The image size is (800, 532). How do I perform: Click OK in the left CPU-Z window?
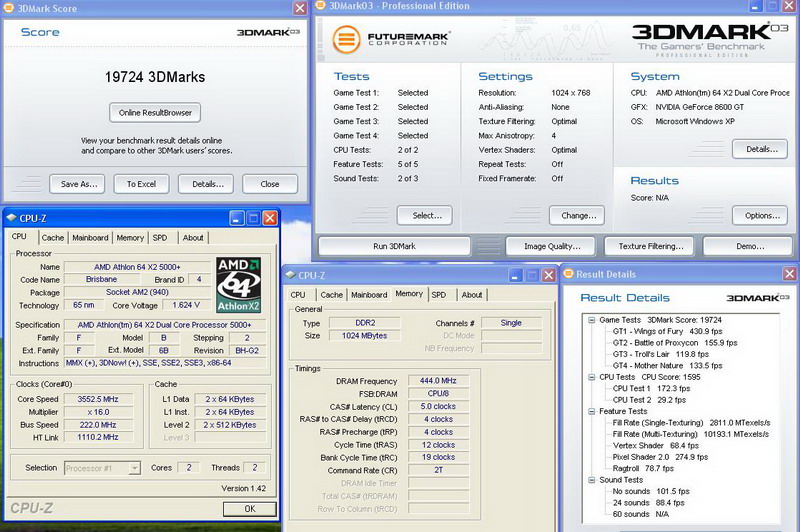(x=249, y=509)
